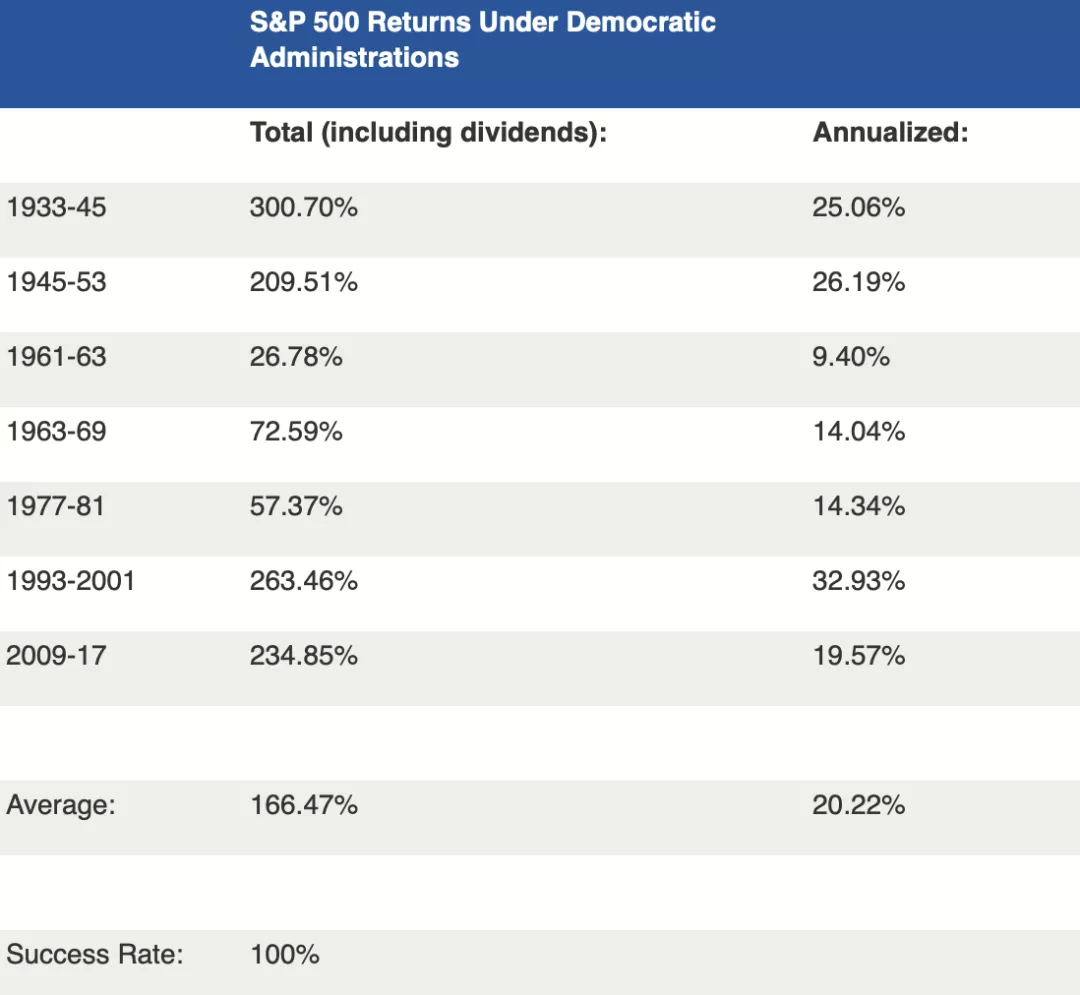Click the 1977-81 row label
Image resolution: width=1080 pixels, height=995 pixels.
56,507
